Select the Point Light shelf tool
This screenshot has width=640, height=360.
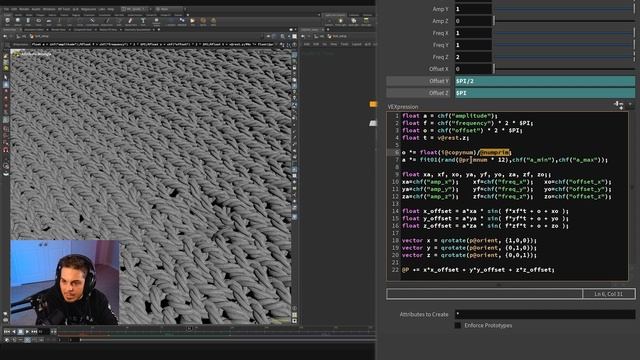coord(340,21)
